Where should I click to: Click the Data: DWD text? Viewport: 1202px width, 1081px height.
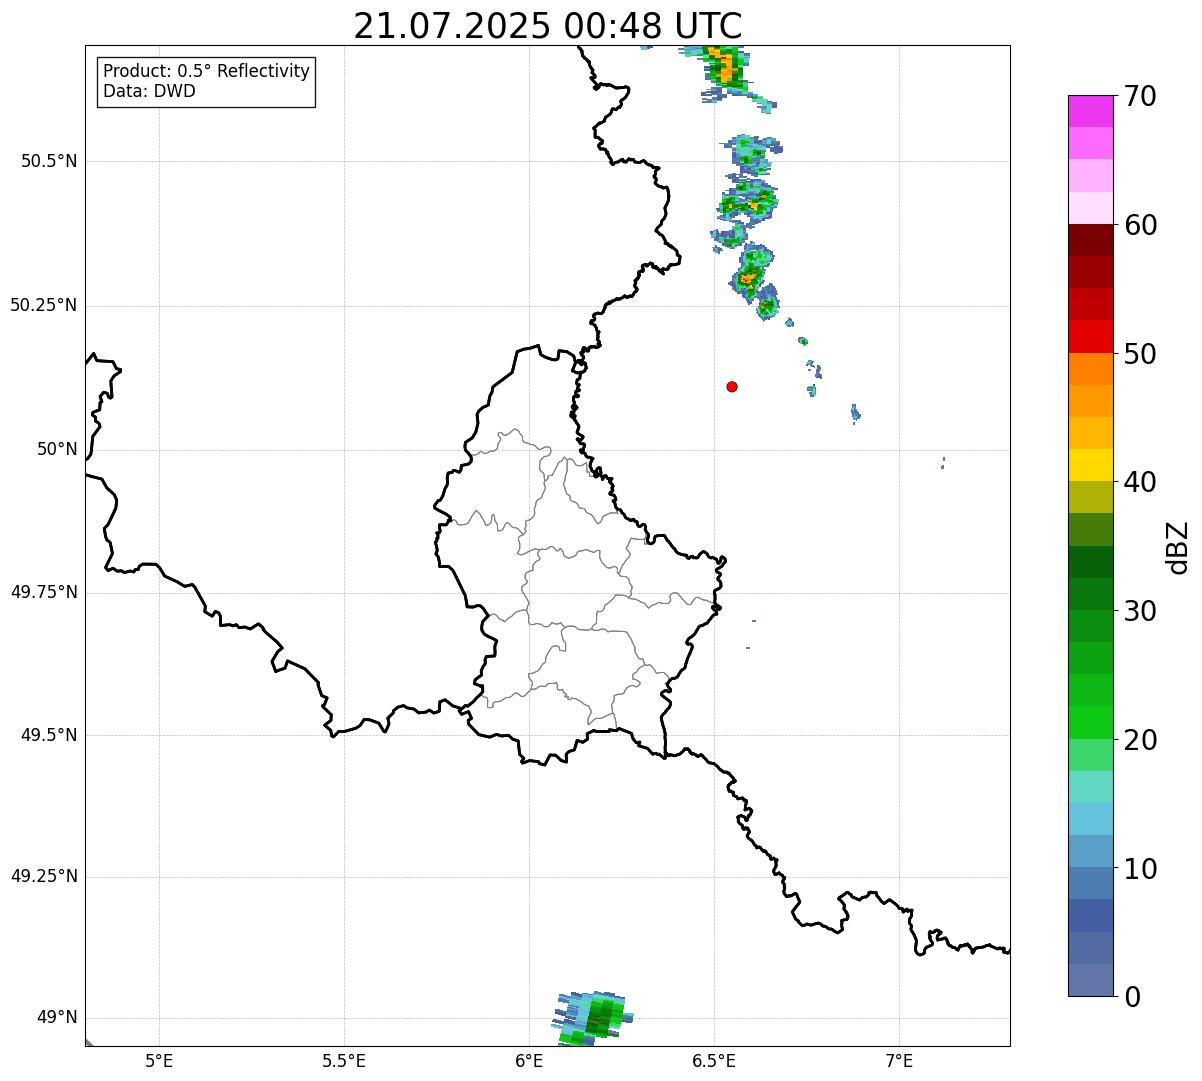click(x=149, y=91)
